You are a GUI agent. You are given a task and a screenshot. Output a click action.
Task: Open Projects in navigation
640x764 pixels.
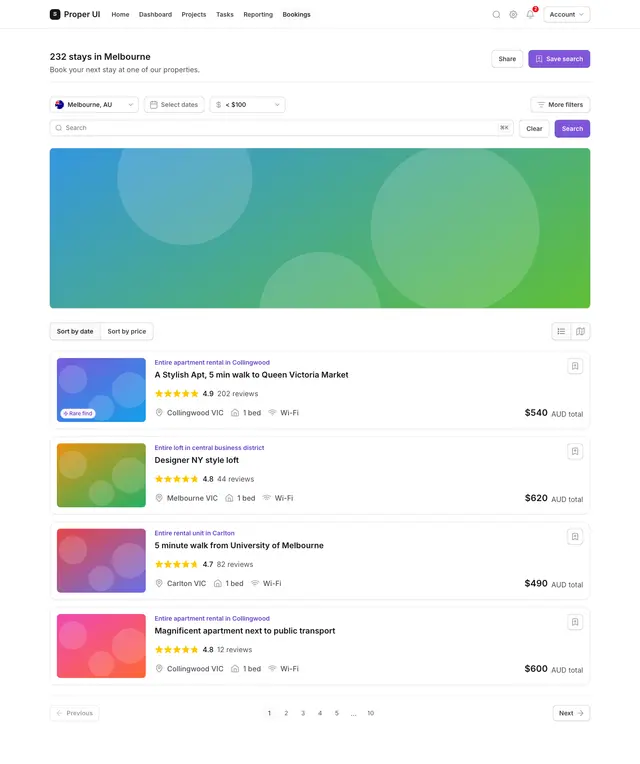pyautogui.click(x=194, y=15)
